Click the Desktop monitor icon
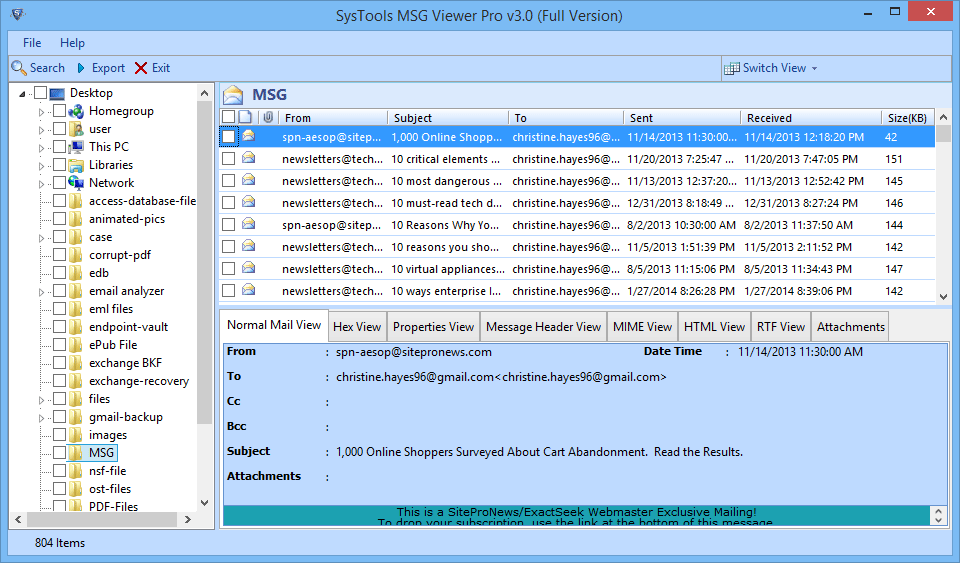The width and height of the screenshot is (960, 563). click(x=57, y=94)
